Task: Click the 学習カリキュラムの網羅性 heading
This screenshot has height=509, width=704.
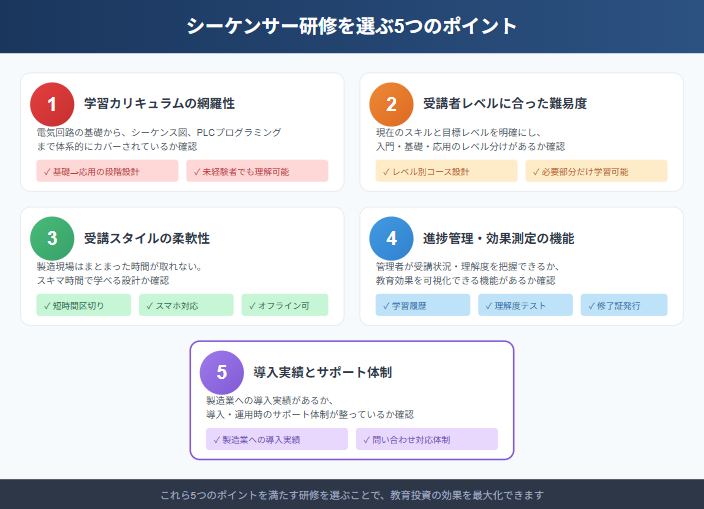Action: pyautogui.click(x=160, y=103)
